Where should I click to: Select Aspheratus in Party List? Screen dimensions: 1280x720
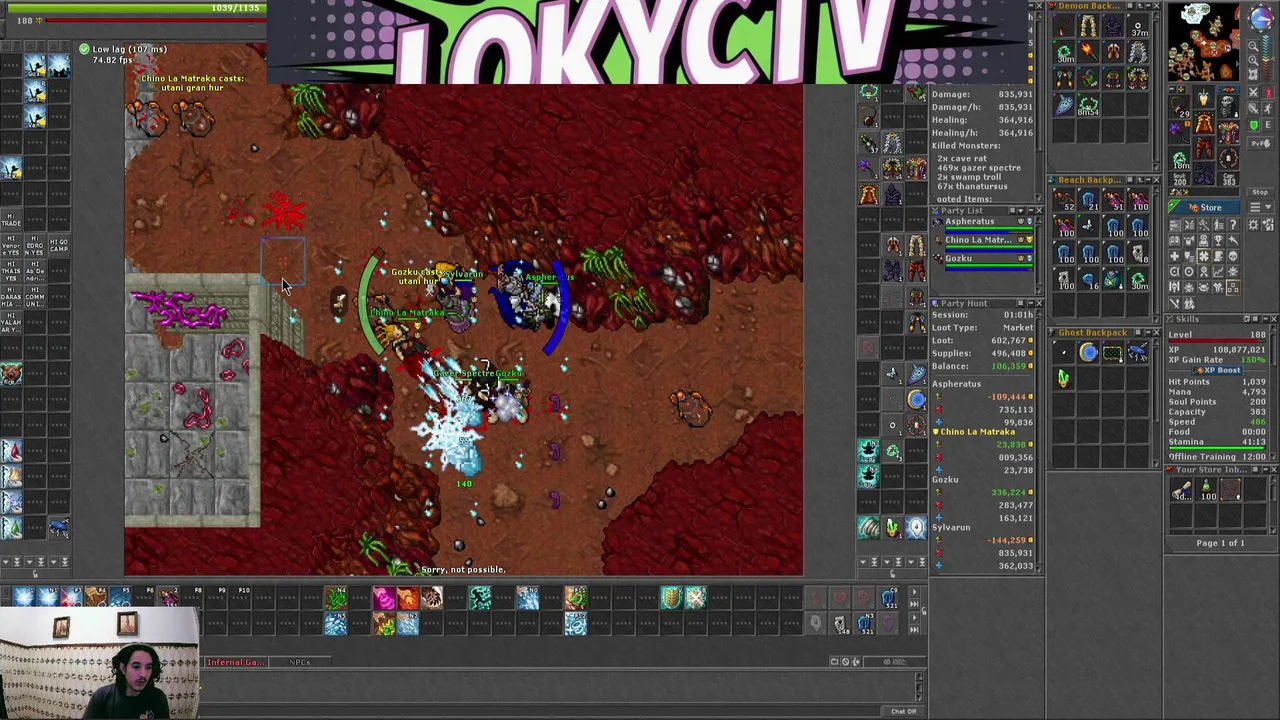pyautogui.click(x=982, y=226)
